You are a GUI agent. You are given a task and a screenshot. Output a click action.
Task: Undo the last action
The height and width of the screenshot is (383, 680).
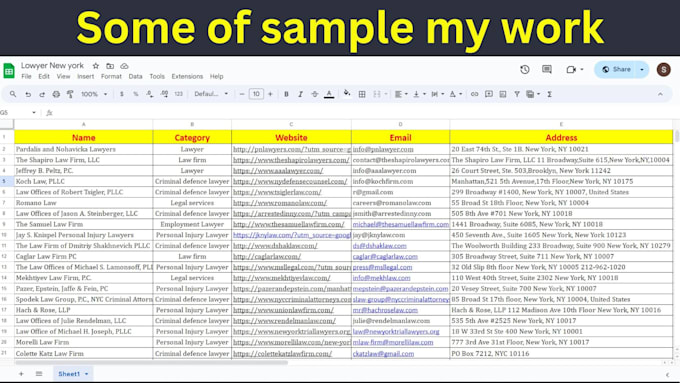point(28,94)
